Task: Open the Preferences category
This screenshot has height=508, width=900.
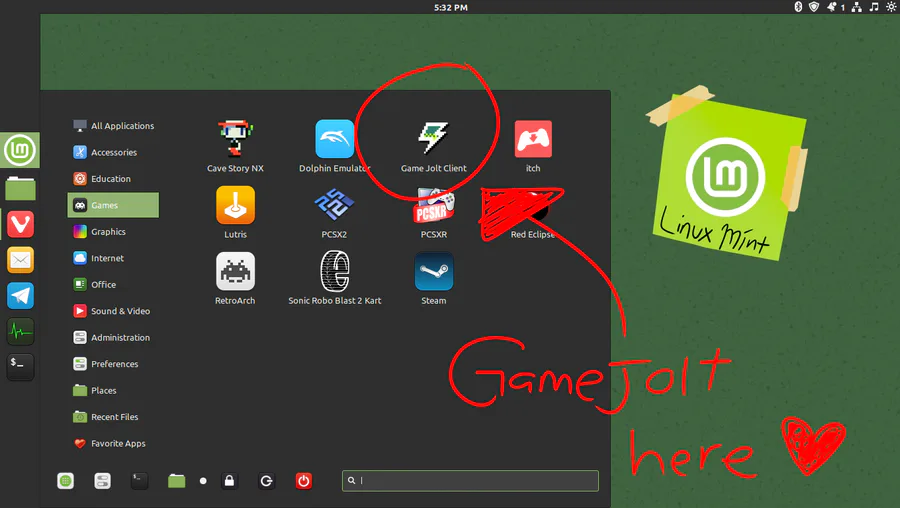Action: (x=114, y=363)
